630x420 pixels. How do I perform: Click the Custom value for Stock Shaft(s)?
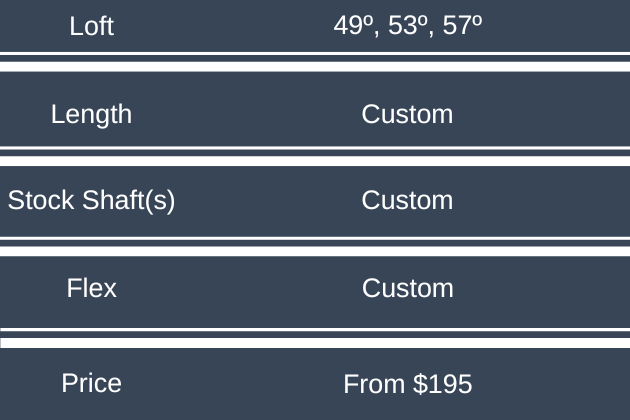click(407, 200)
